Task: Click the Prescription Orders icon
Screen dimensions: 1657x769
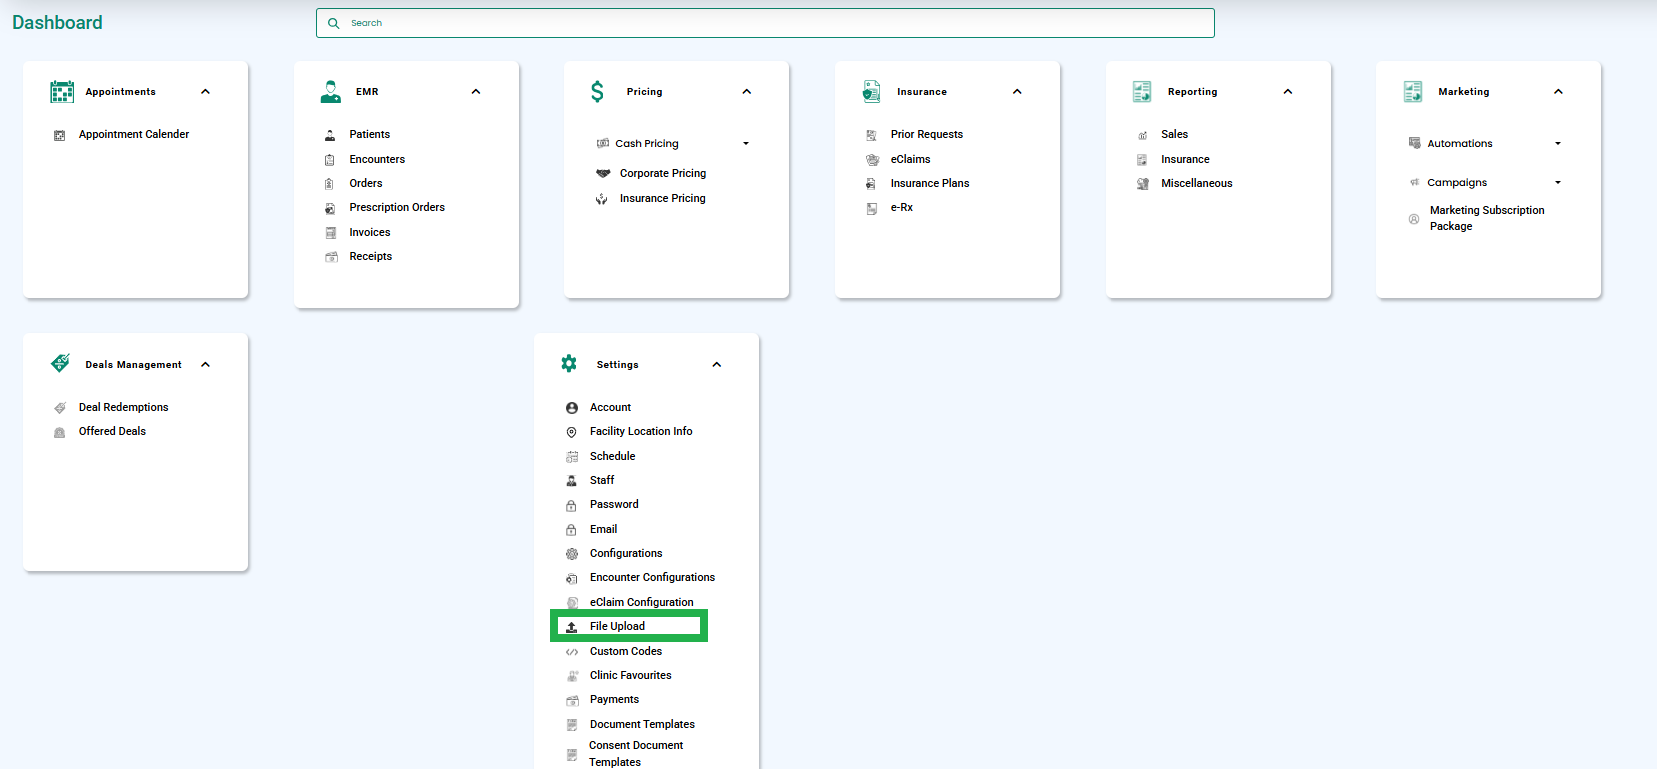Action: [x=330, y=208]
